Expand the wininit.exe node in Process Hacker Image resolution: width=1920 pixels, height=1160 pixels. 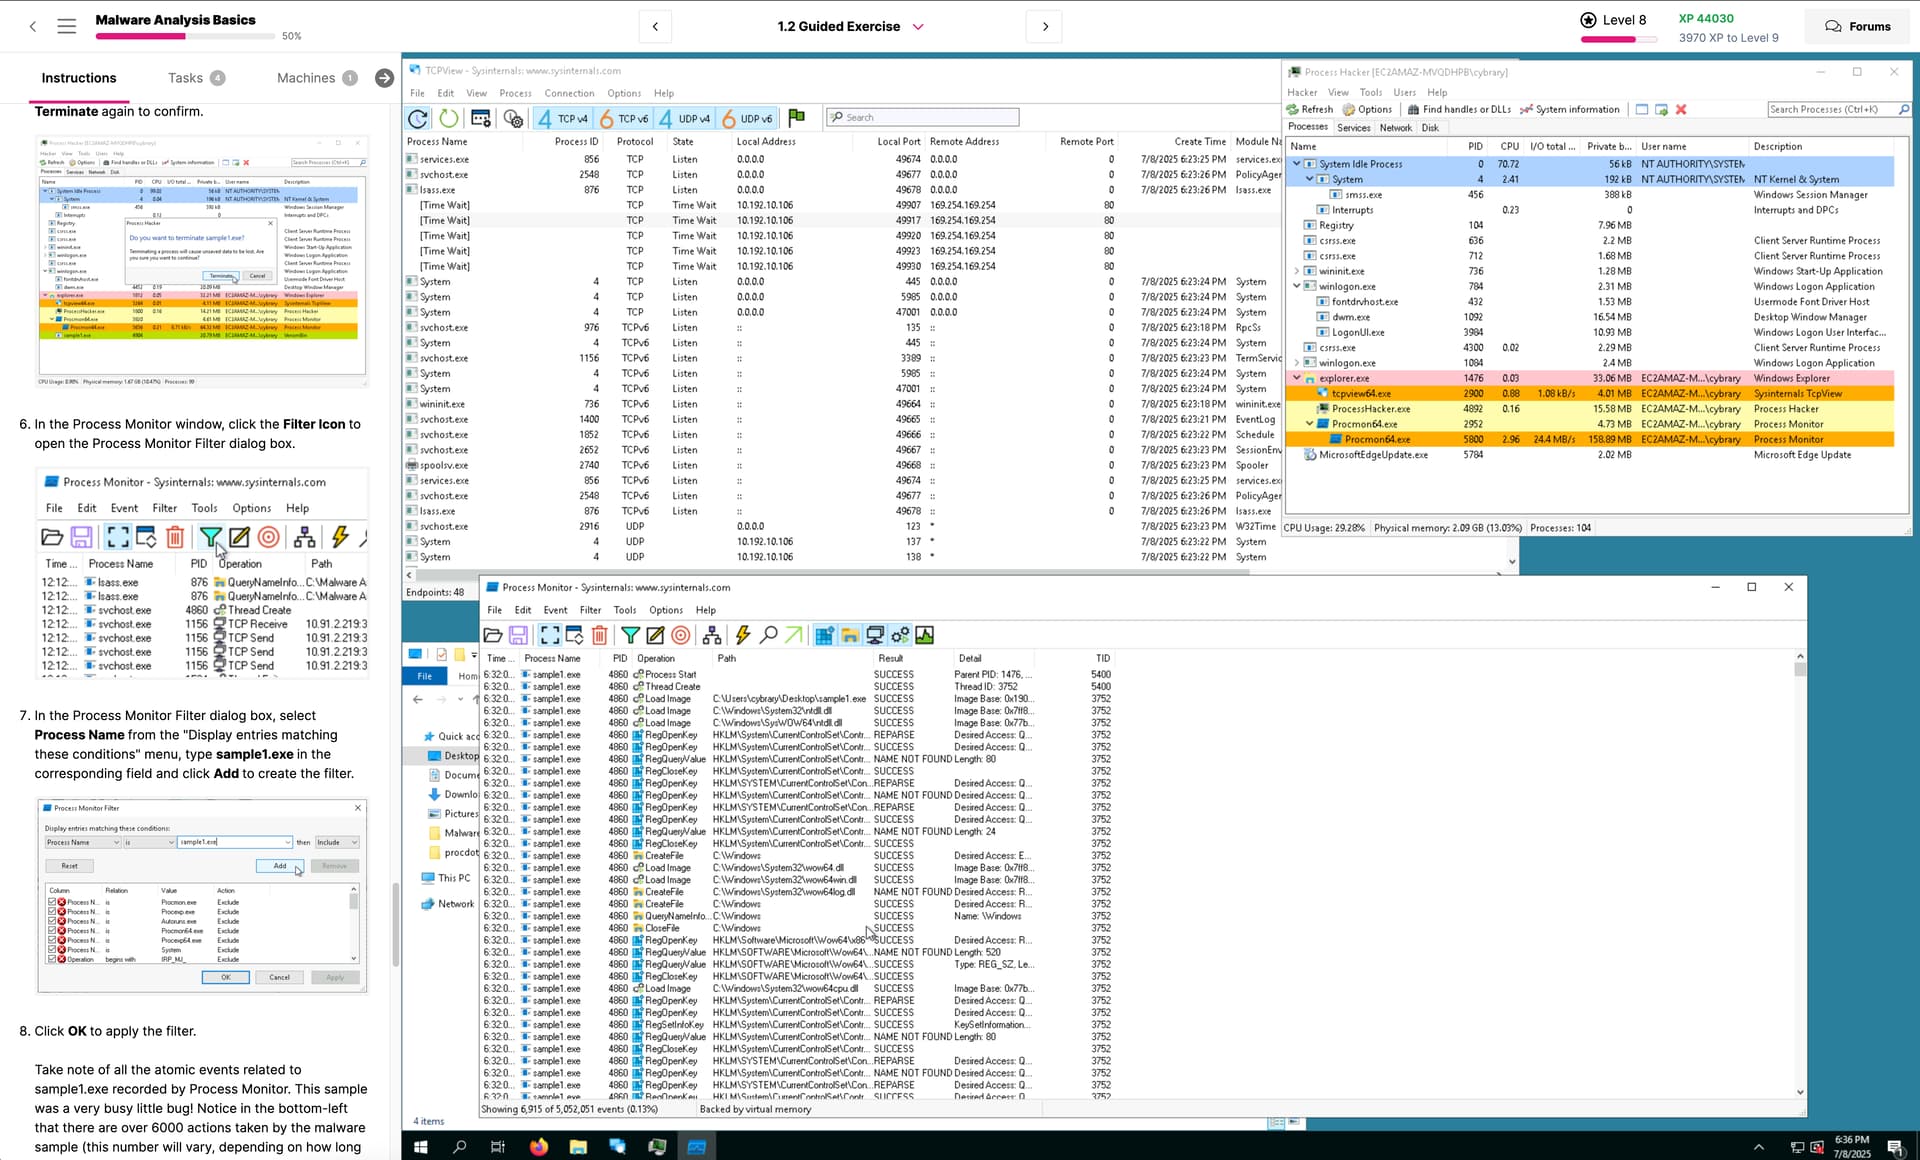1297,271
